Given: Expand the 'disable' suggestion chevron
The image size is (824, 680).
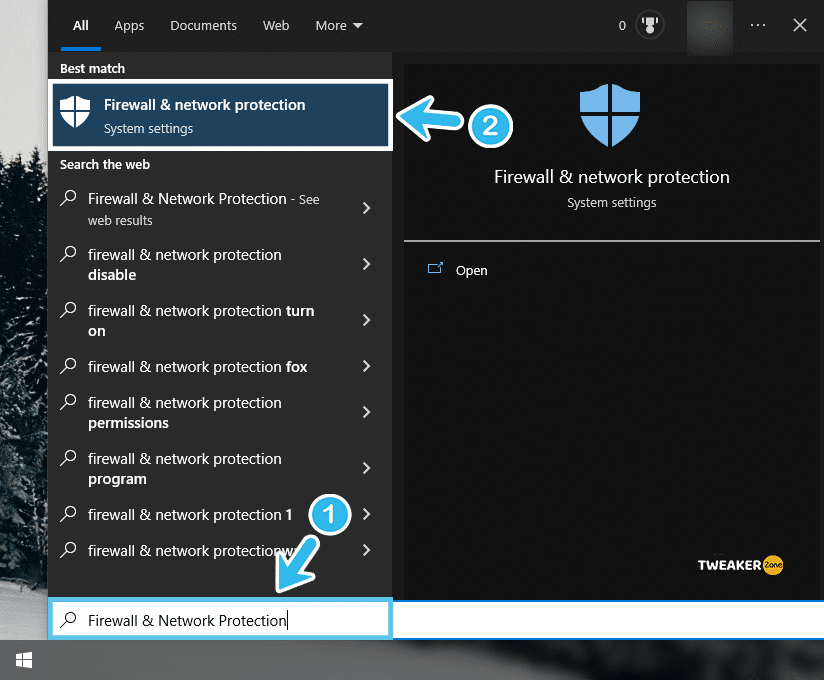Looking at the screenshot, I should tap(367, 264).
